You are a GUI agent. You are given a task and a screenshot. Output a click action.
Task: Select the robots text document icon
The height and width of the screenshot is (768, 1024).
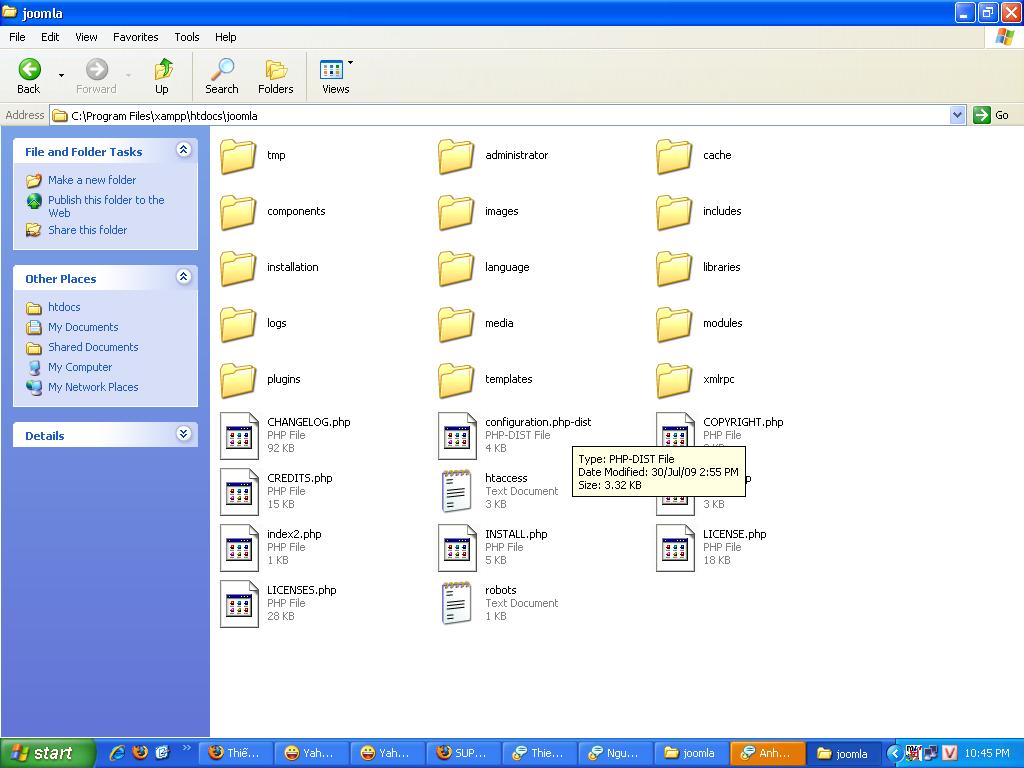tap(456, 603)
